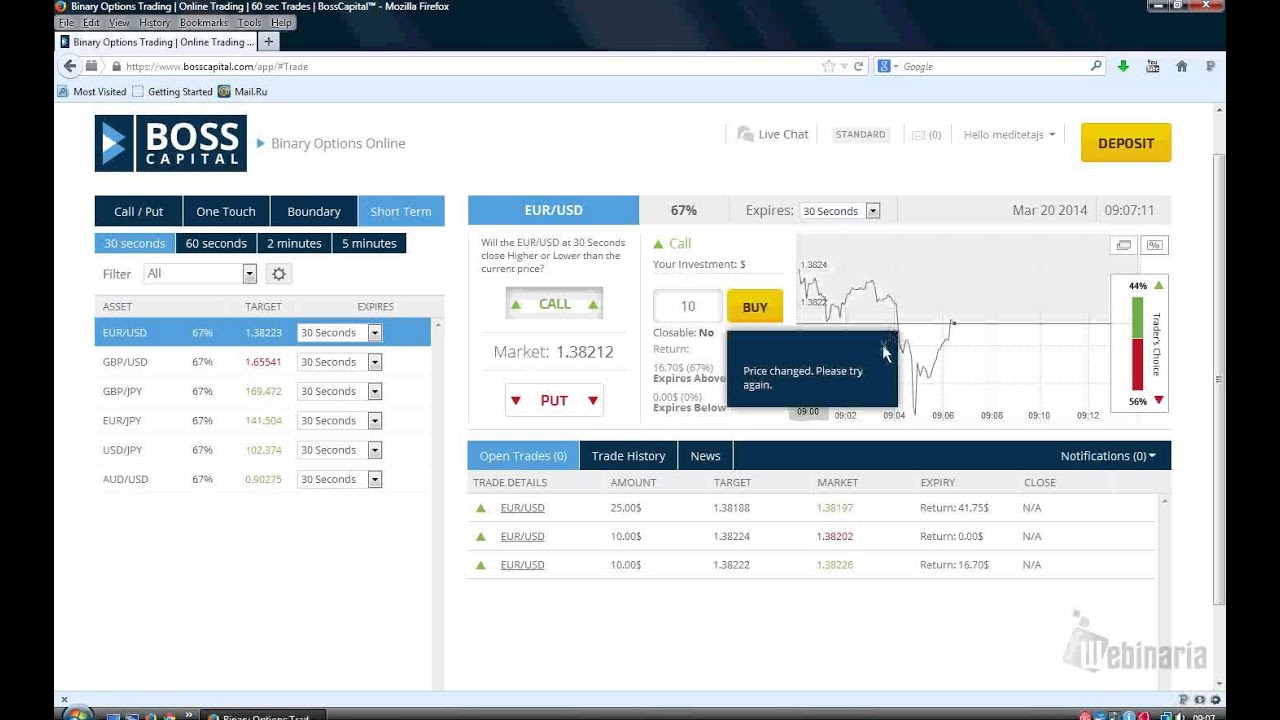Open the Google search engine dropdown
Image resolution: width=1280 pixels, height=720 pixels.
point(887,66)
